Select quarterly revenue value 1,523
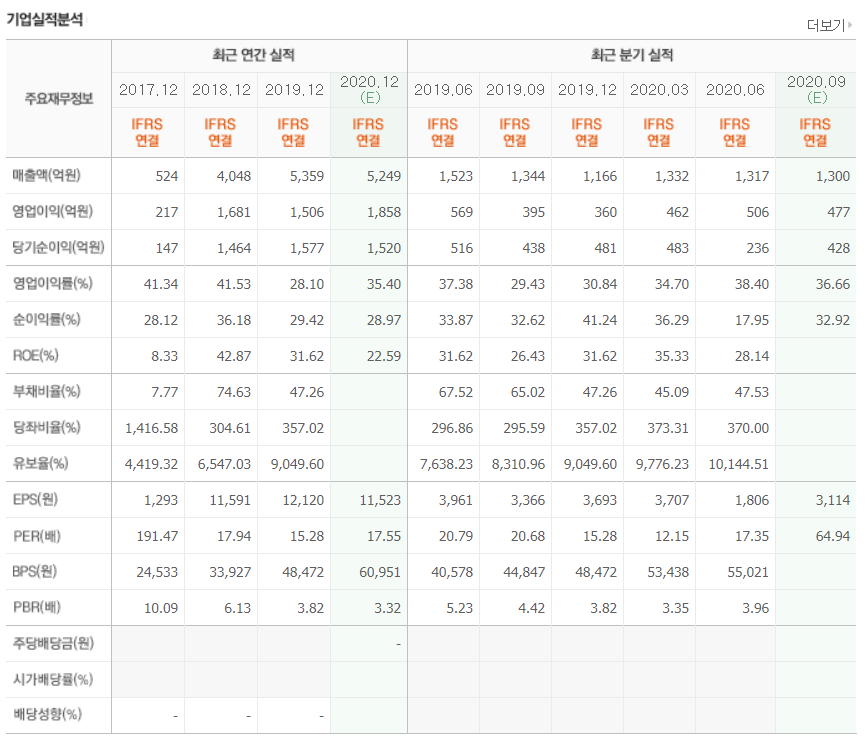Image resolution: width=866 pixels, height=738 pixels. [x=456, y=176]
